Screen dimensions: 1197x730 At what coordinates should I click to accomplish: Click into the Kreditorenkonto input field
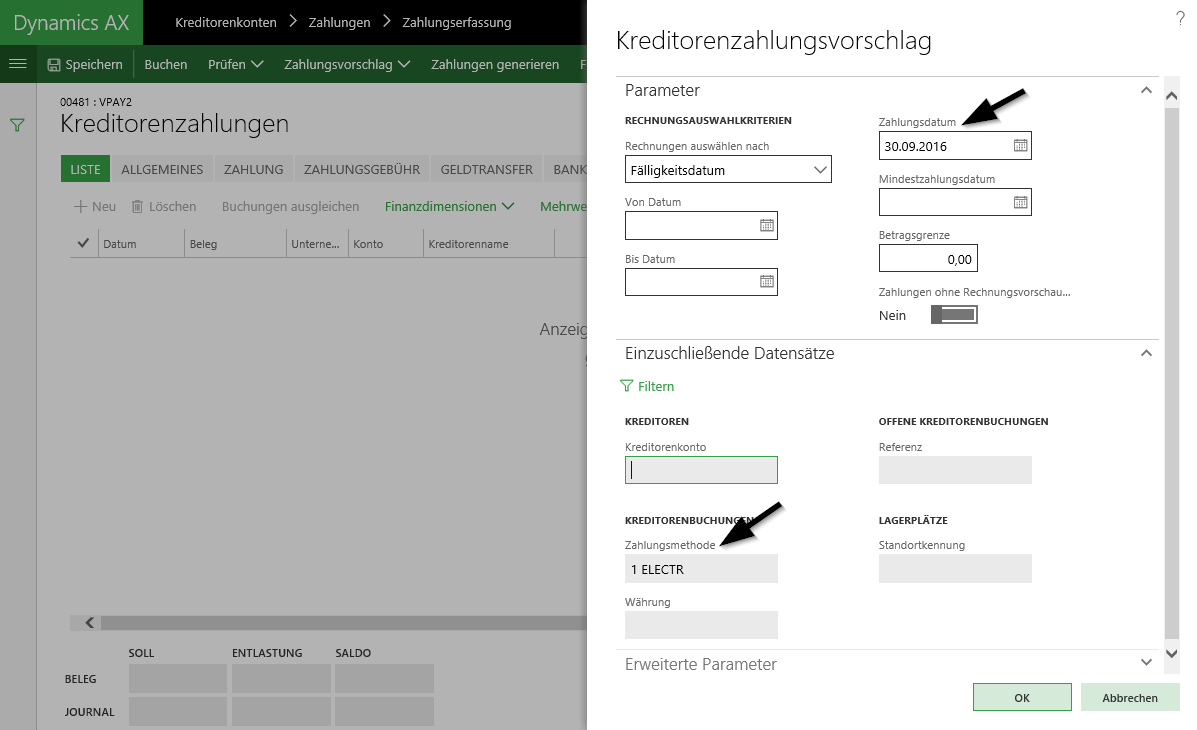point(701,471)
